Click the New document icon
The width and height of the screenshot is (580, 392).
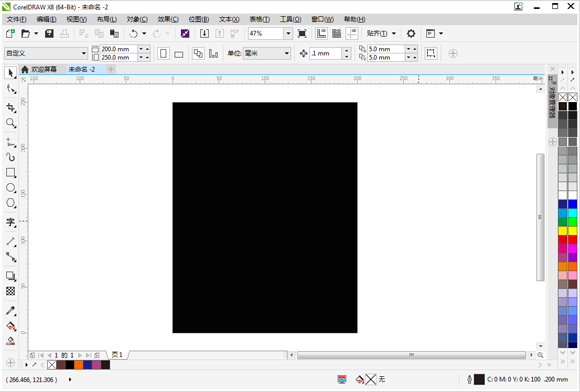(10, 34)
